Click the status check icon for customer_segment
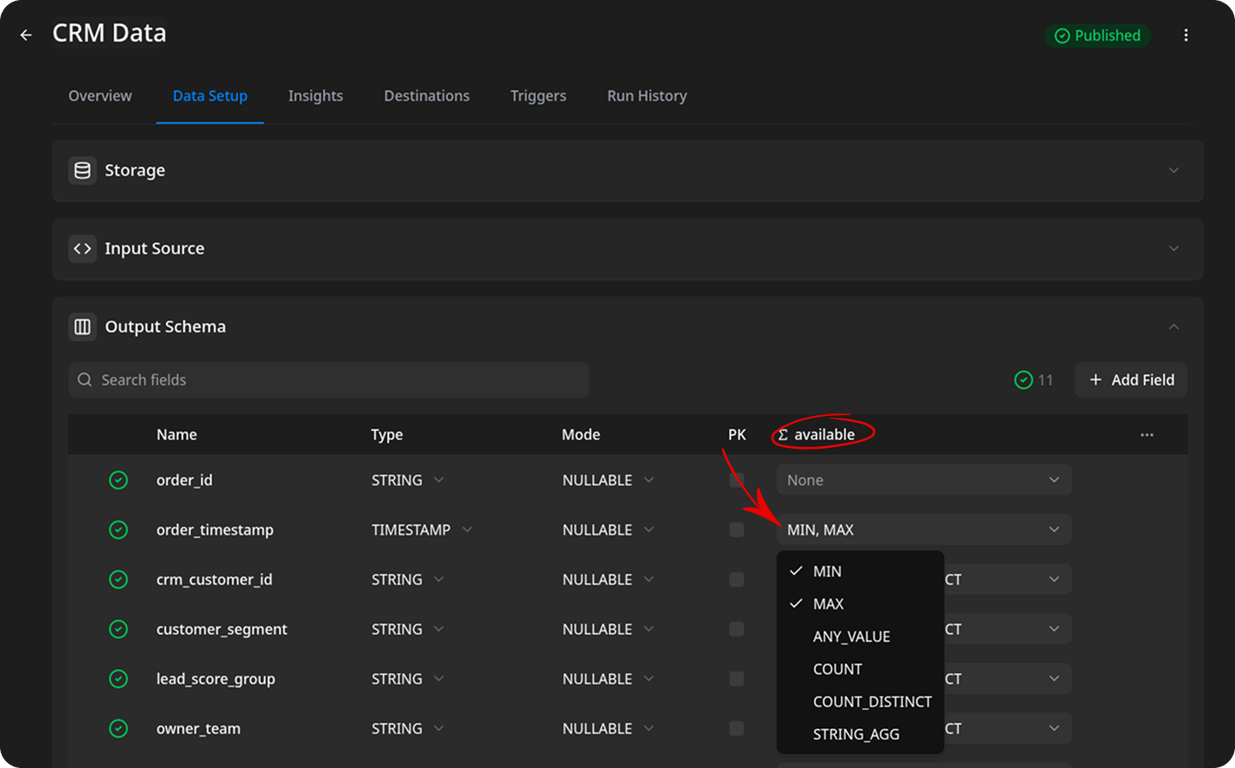Screen dimensions: 1235x768 118,629
